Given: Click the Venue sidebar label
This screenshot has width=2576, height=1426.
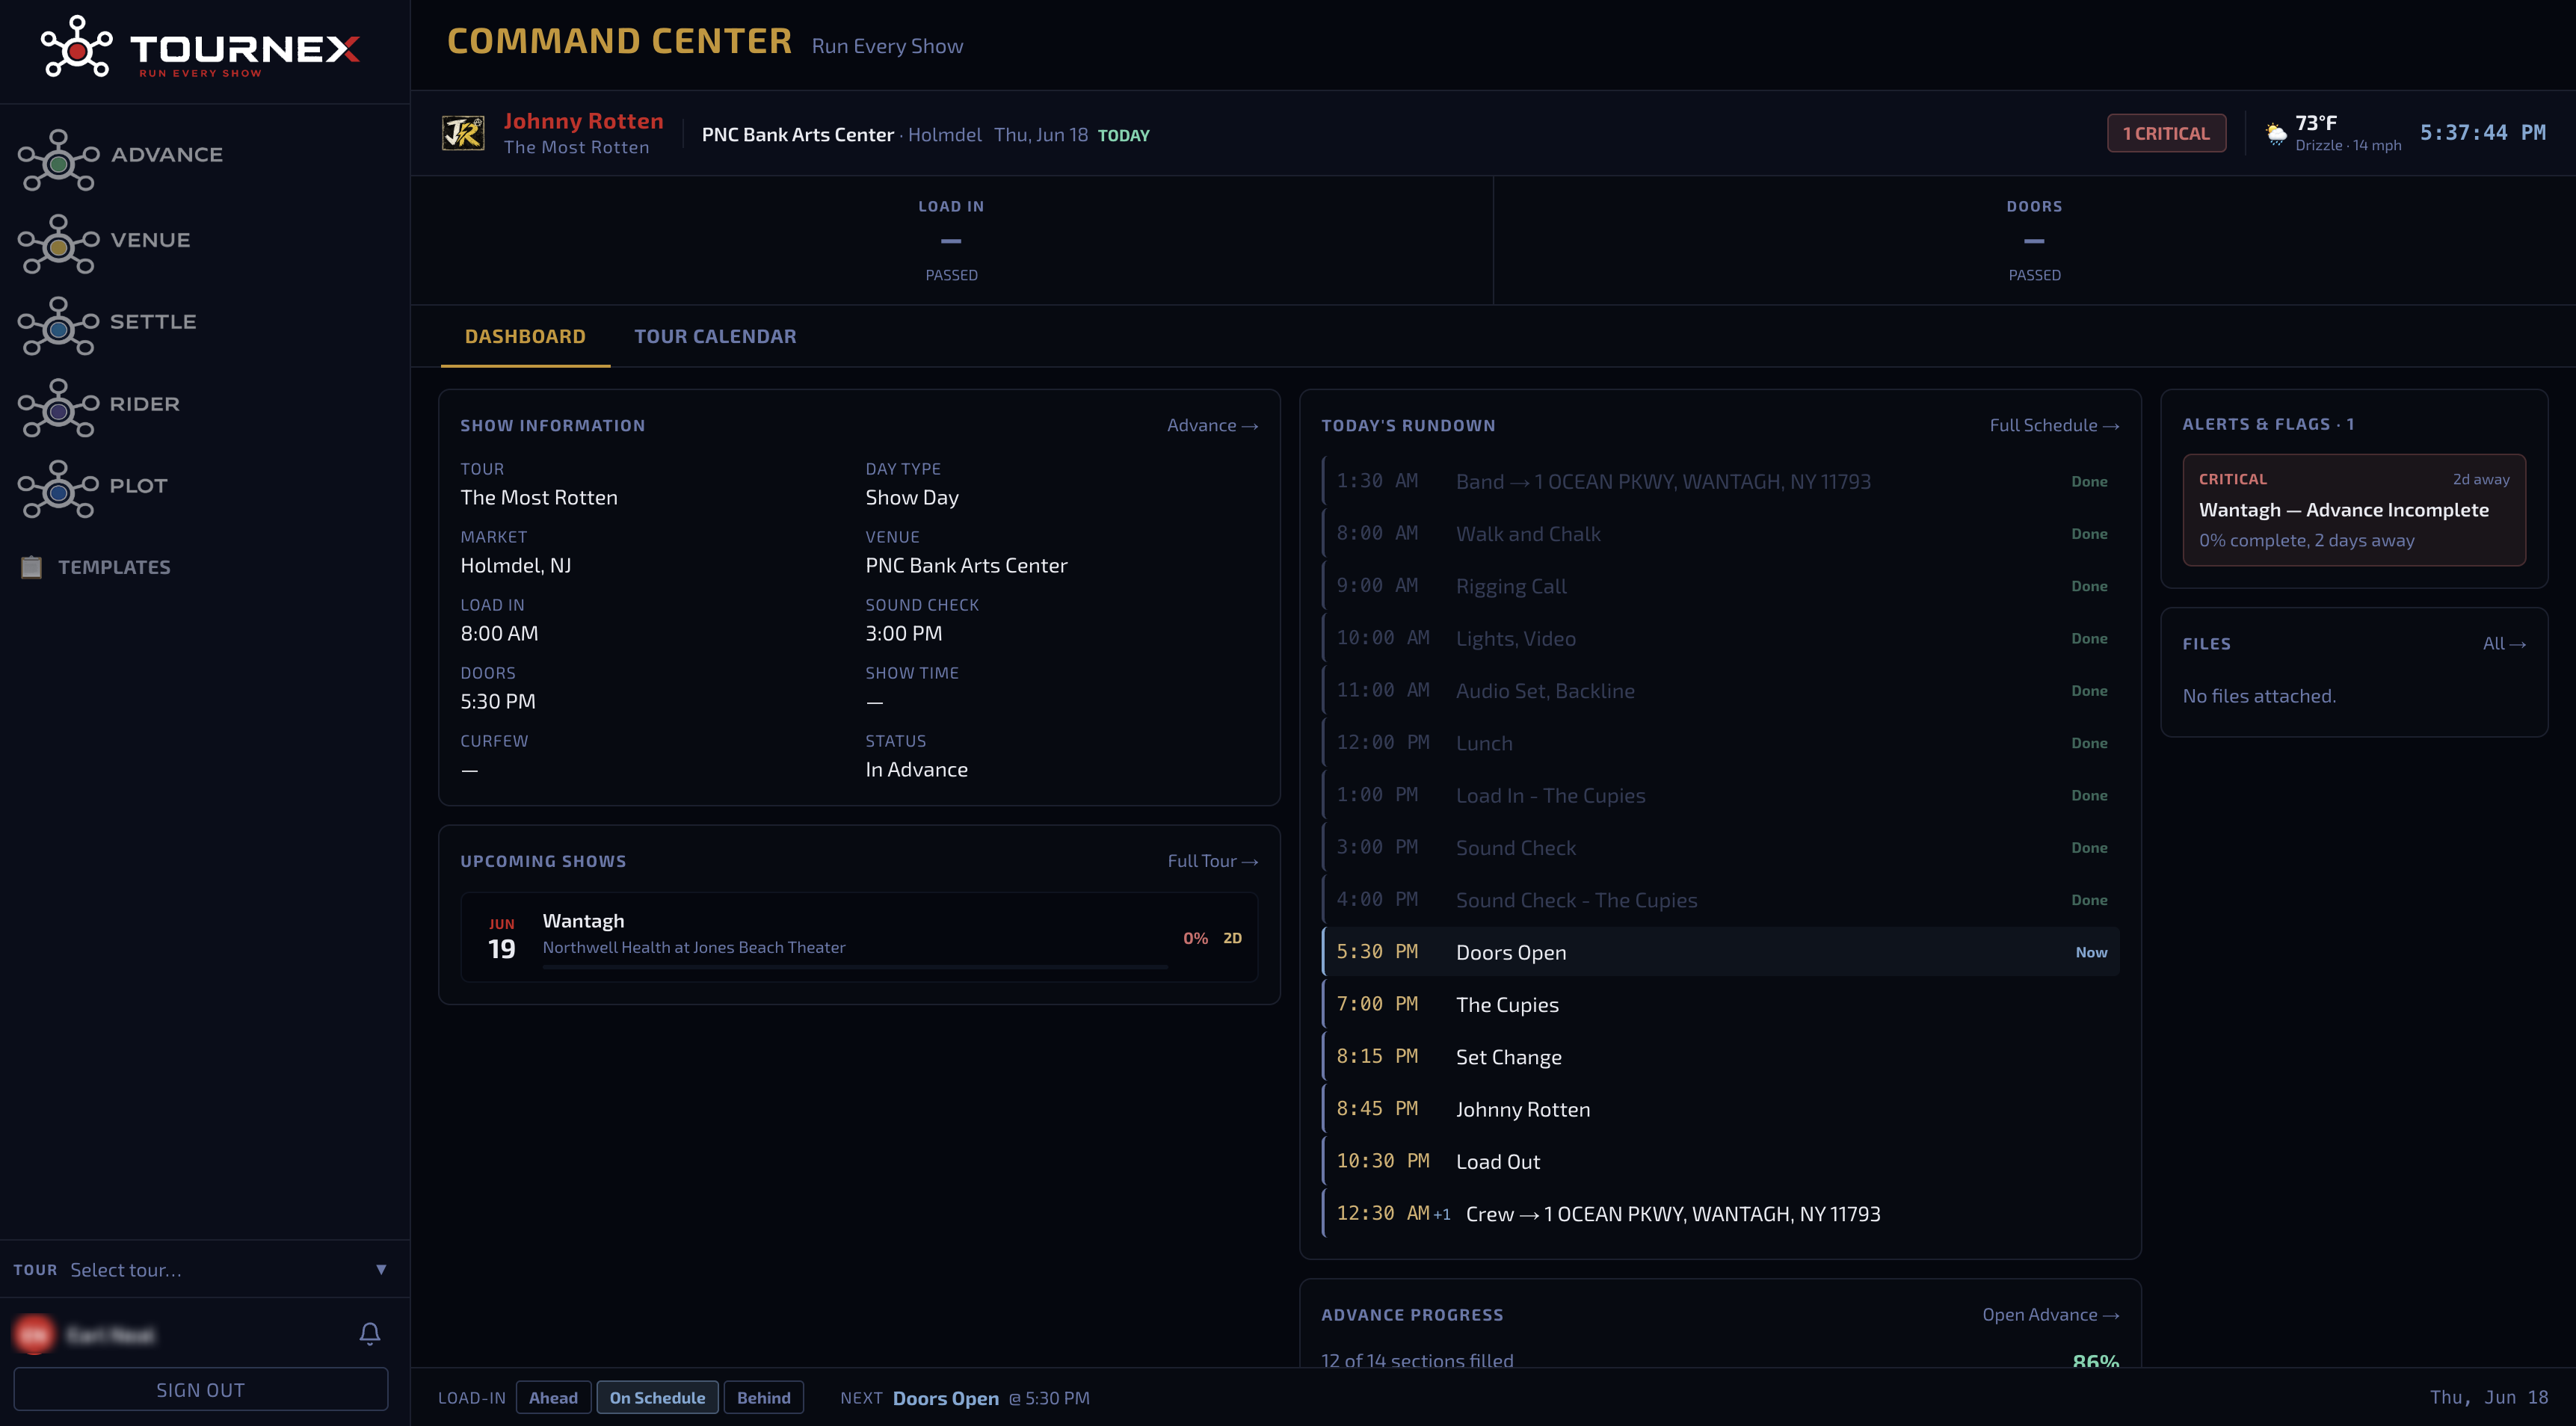Looking at the screenshot, I should pyautogui.click(x=150, y=240).
